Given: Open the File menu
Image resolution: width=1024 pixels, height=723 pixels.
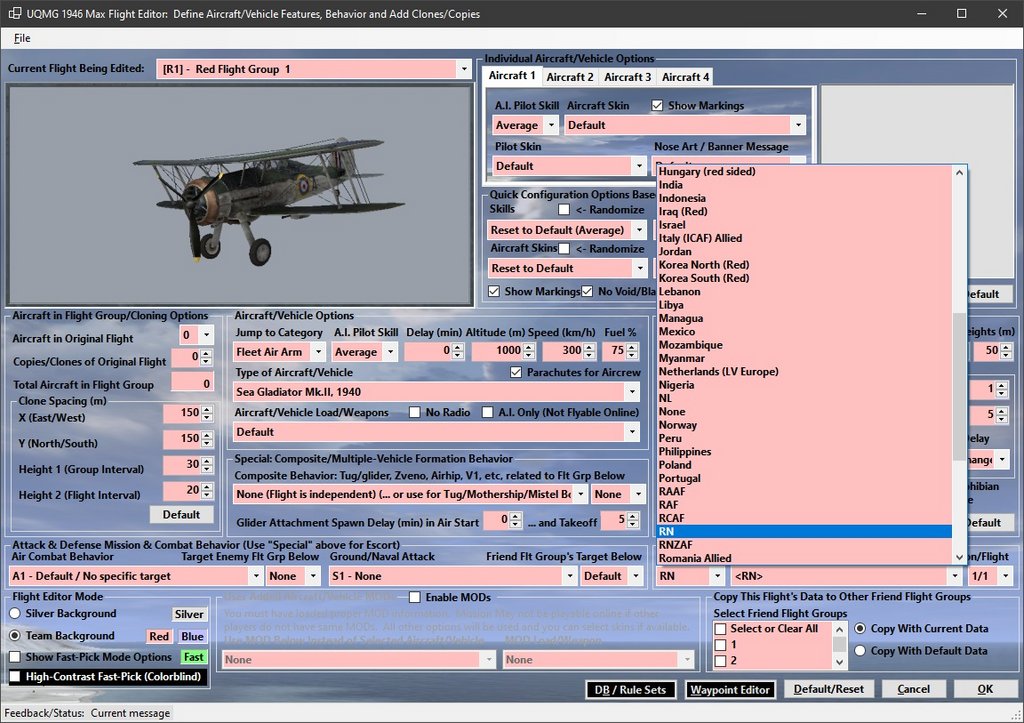Looking at the screenshot, I should tap(22, 38).
